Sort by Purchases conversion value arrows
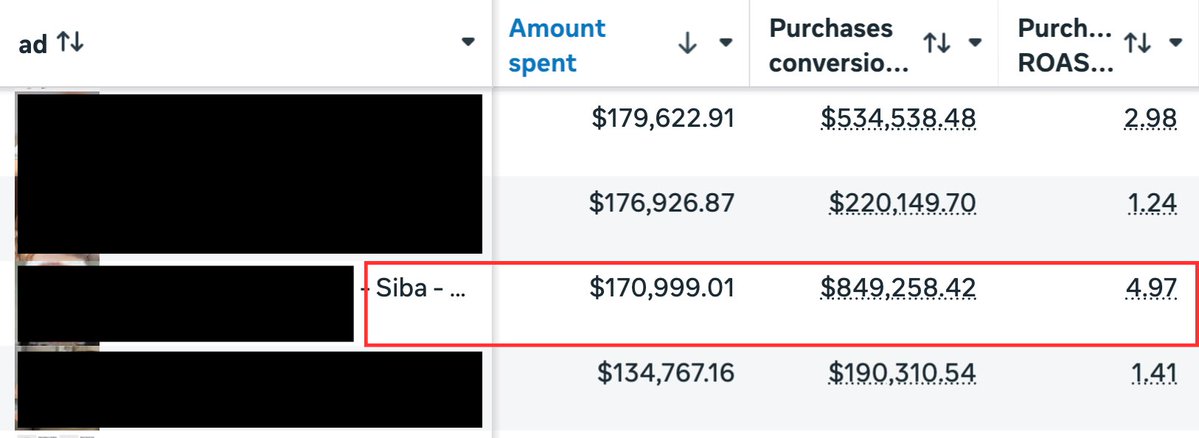The height and width of the screenshot is (438, 1199). (937, 44)
